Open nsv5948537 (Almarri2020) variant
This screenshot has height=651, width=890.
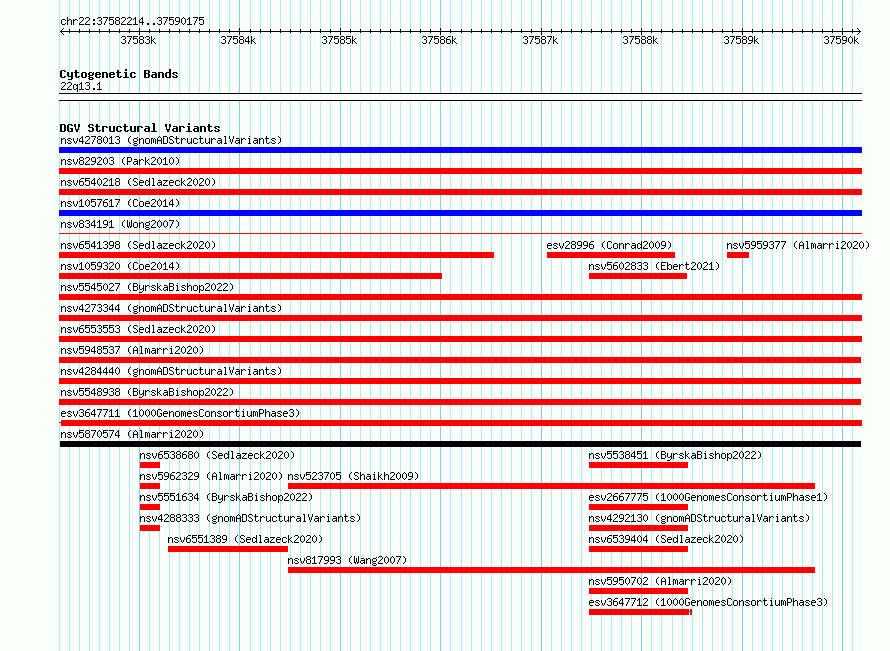pyautogui.click(x=132, y=350)
